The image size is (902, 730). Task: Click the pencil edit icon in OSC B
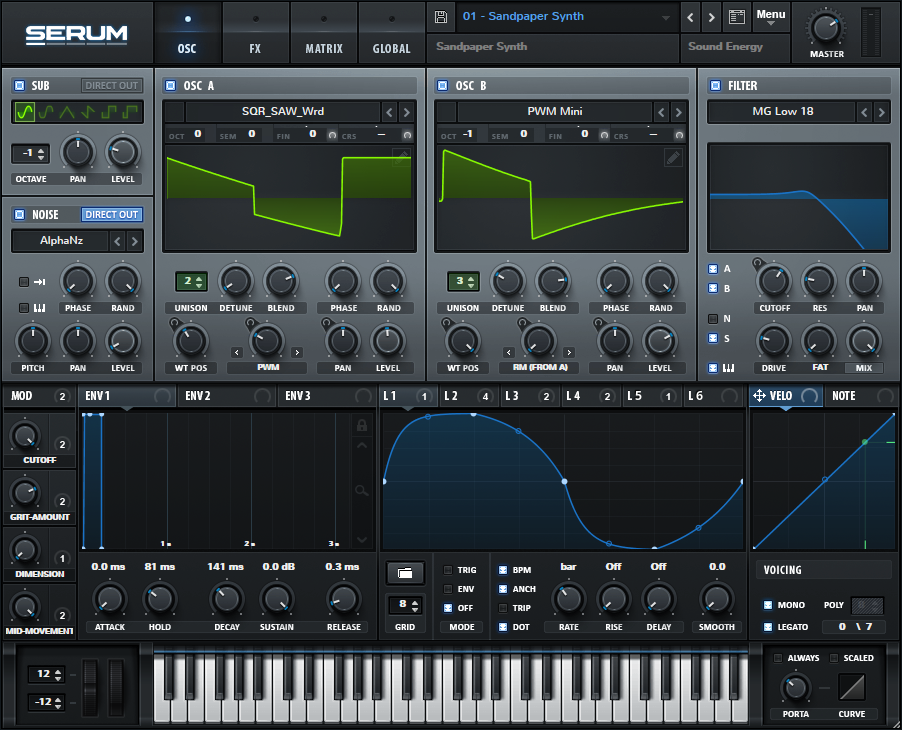click(673, 158)
